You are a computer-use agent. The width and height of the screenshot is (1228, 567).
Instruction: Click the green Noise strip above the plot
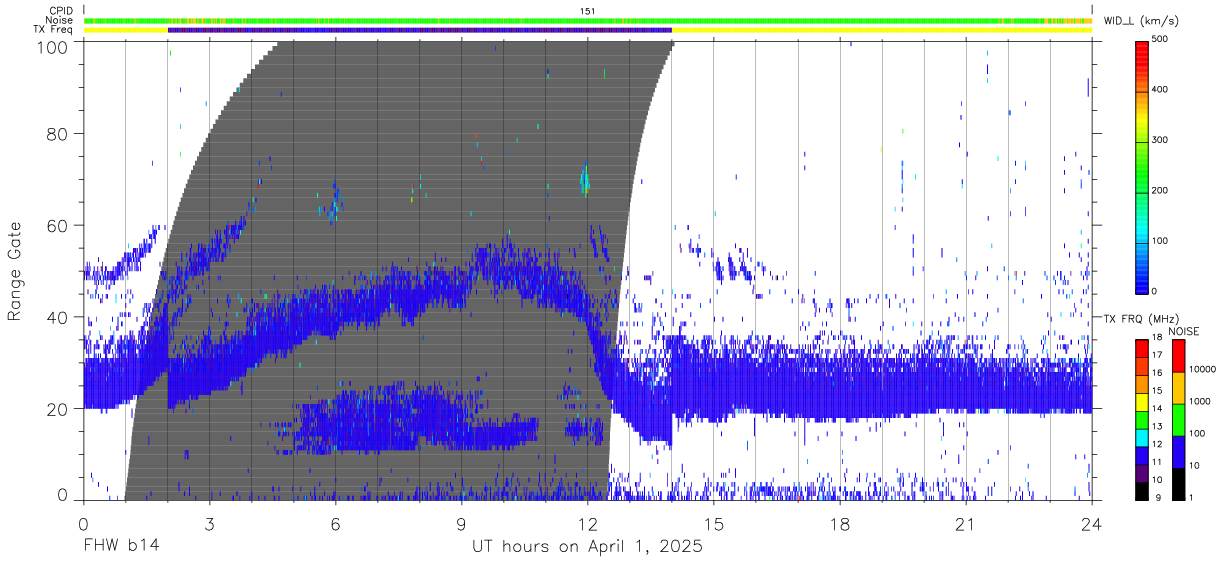coord(588,20)
